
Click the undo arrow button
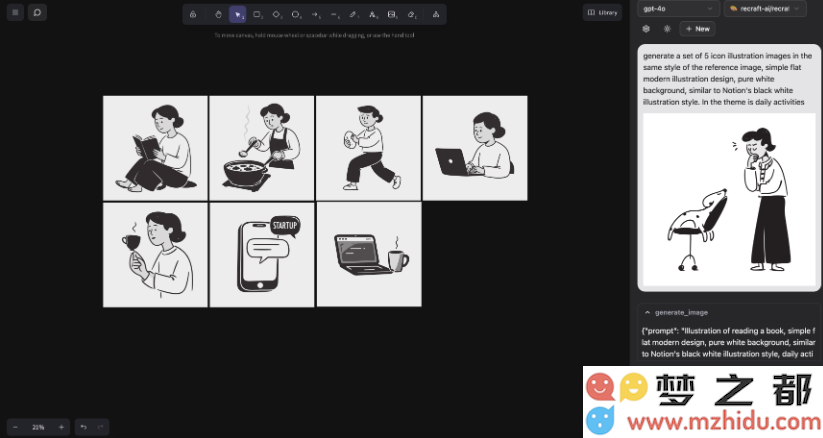click(x=84, y=427)
